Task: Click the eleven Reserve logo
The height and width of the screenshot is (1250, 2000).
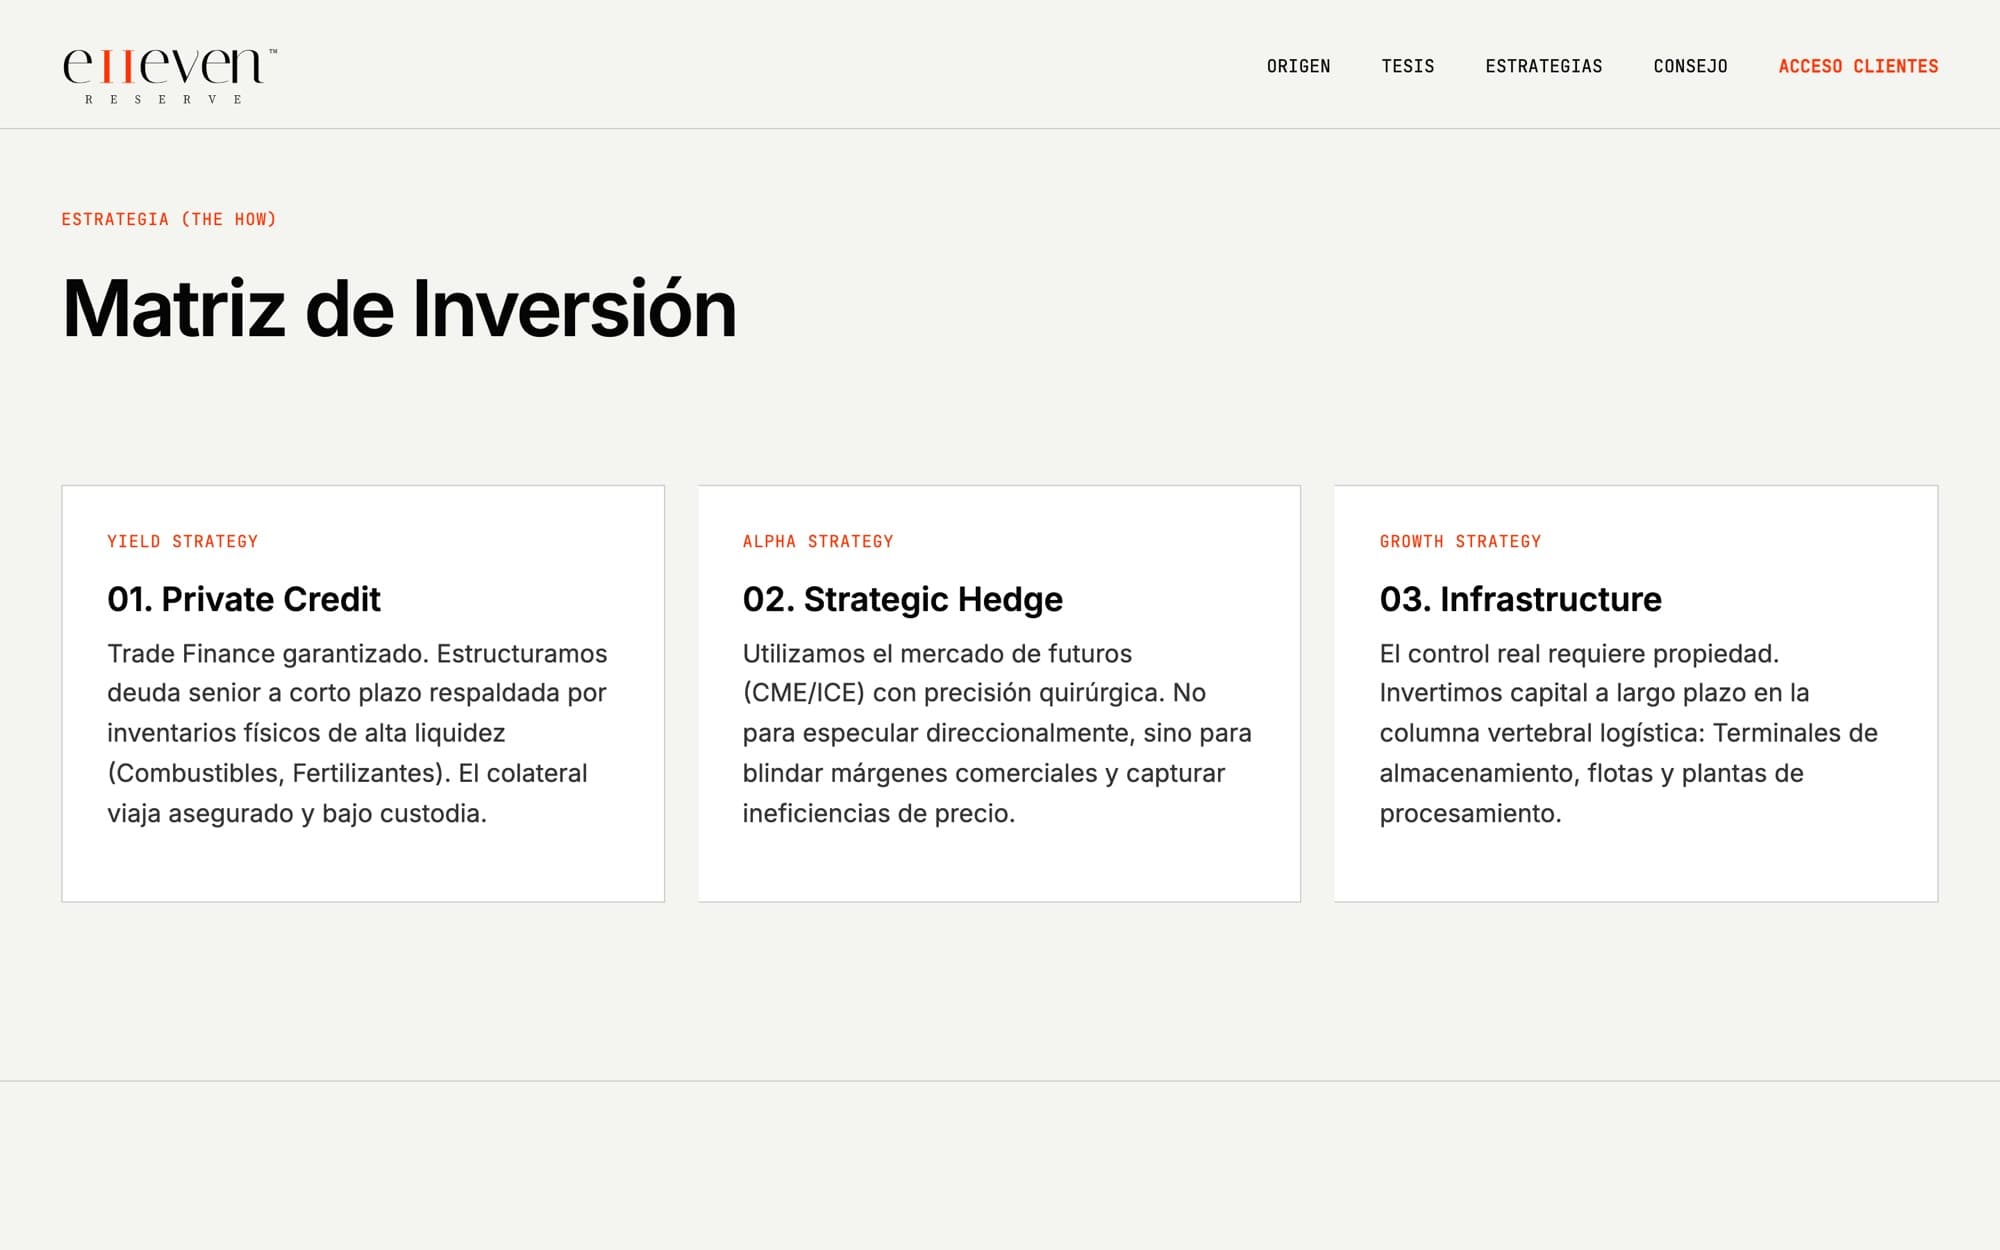Action: click(170, 75)
